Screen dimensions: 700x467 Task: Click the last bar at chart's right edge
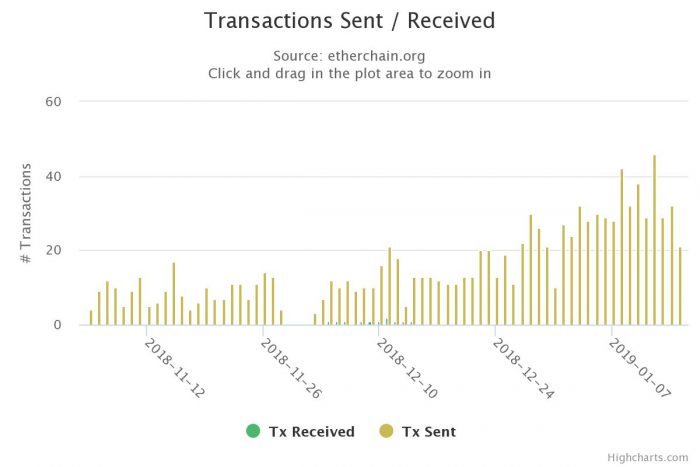coord(680,286)
